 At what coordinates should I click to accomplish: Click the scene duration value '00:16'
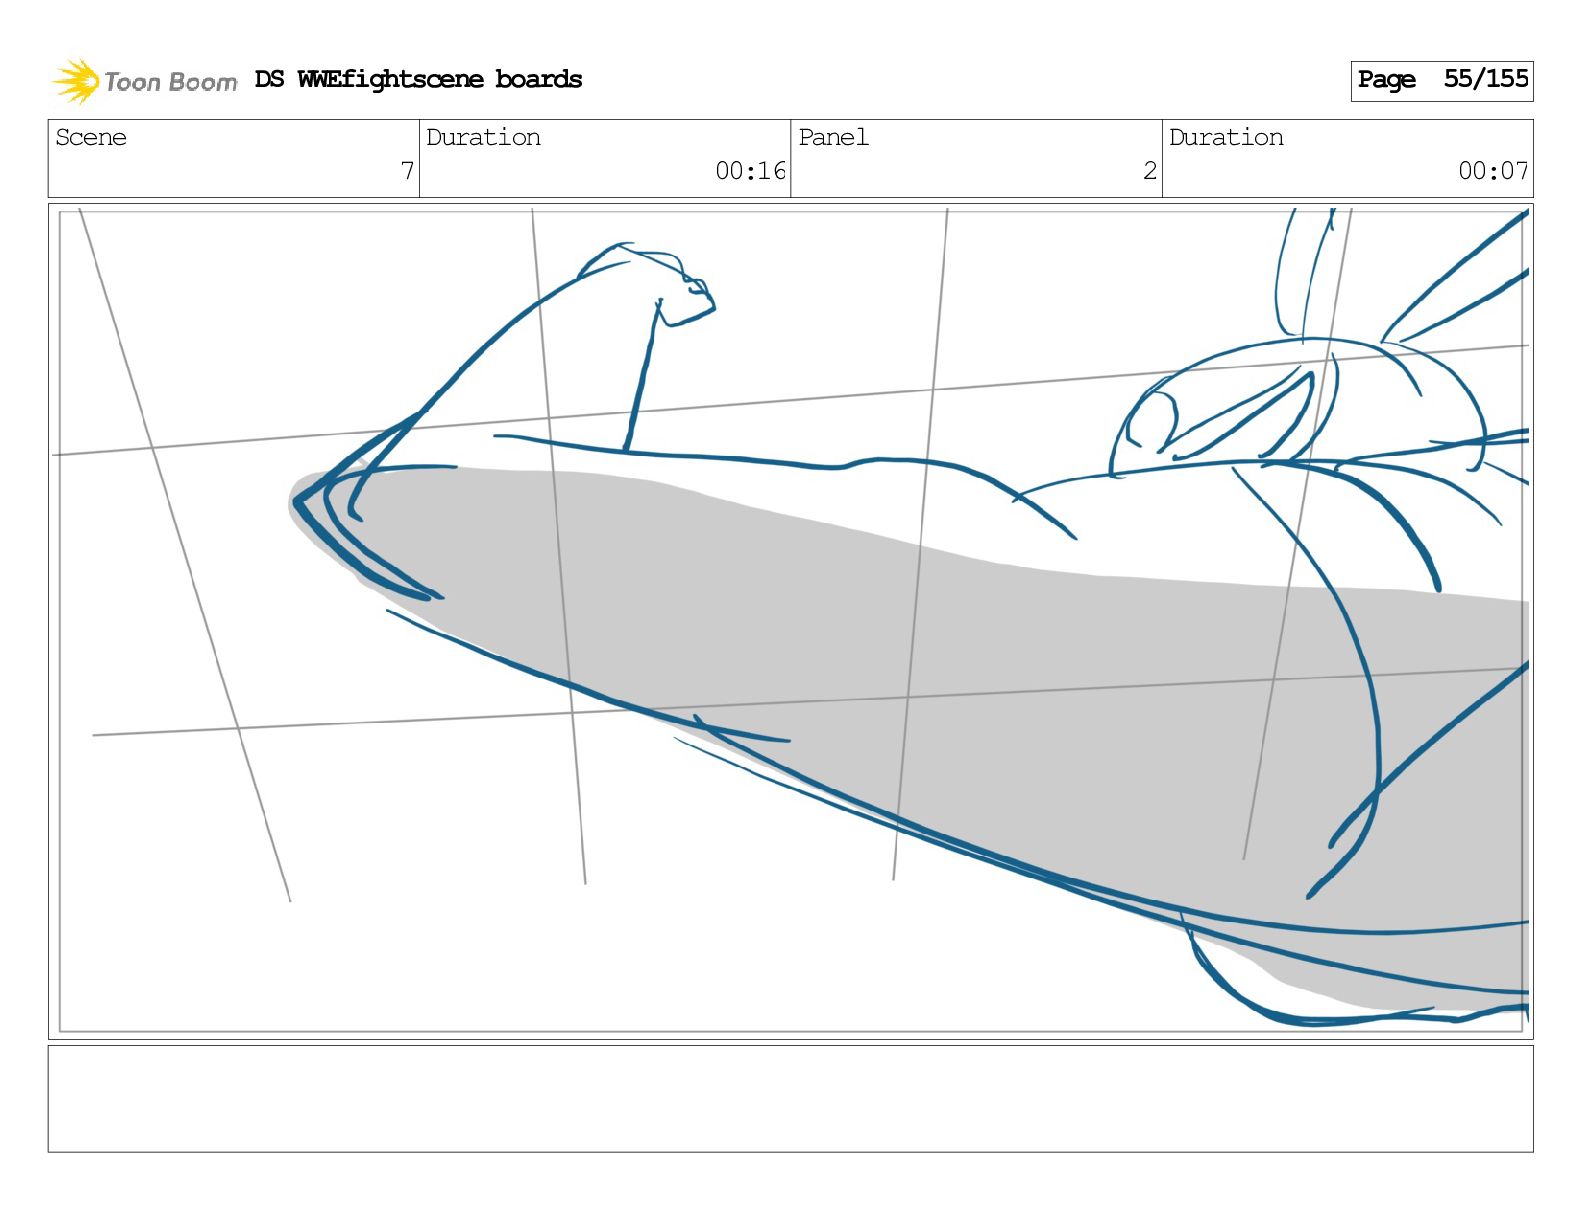pyautogui.click(x=750, y=171)
